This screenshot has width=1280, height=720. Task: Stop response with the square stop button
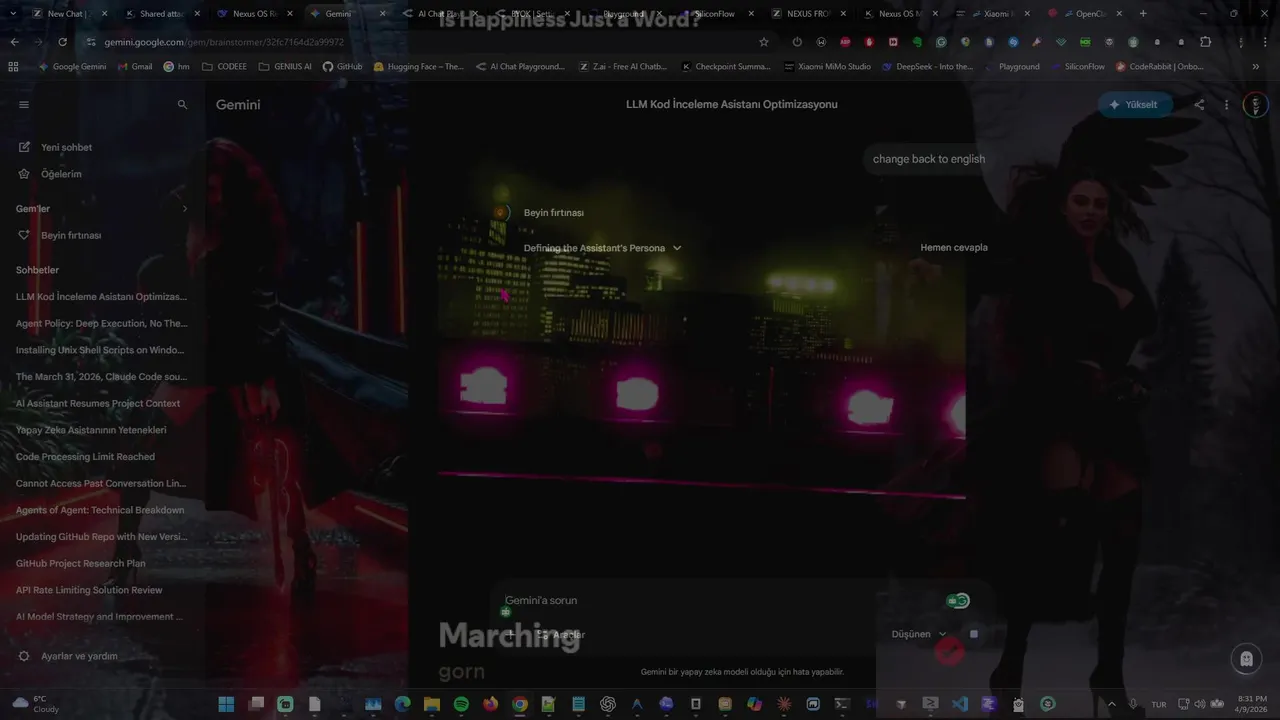pos(974,634)
